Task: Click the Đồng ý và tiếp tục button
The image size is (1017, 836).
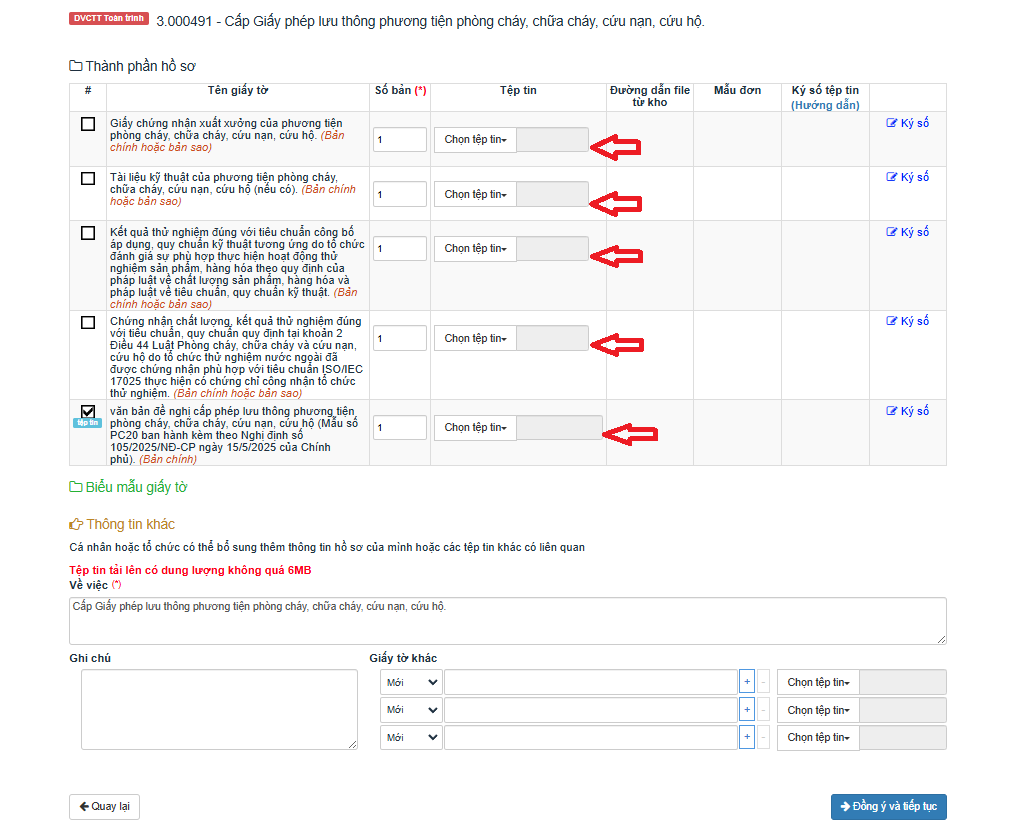Action: [x=888, y=807]
